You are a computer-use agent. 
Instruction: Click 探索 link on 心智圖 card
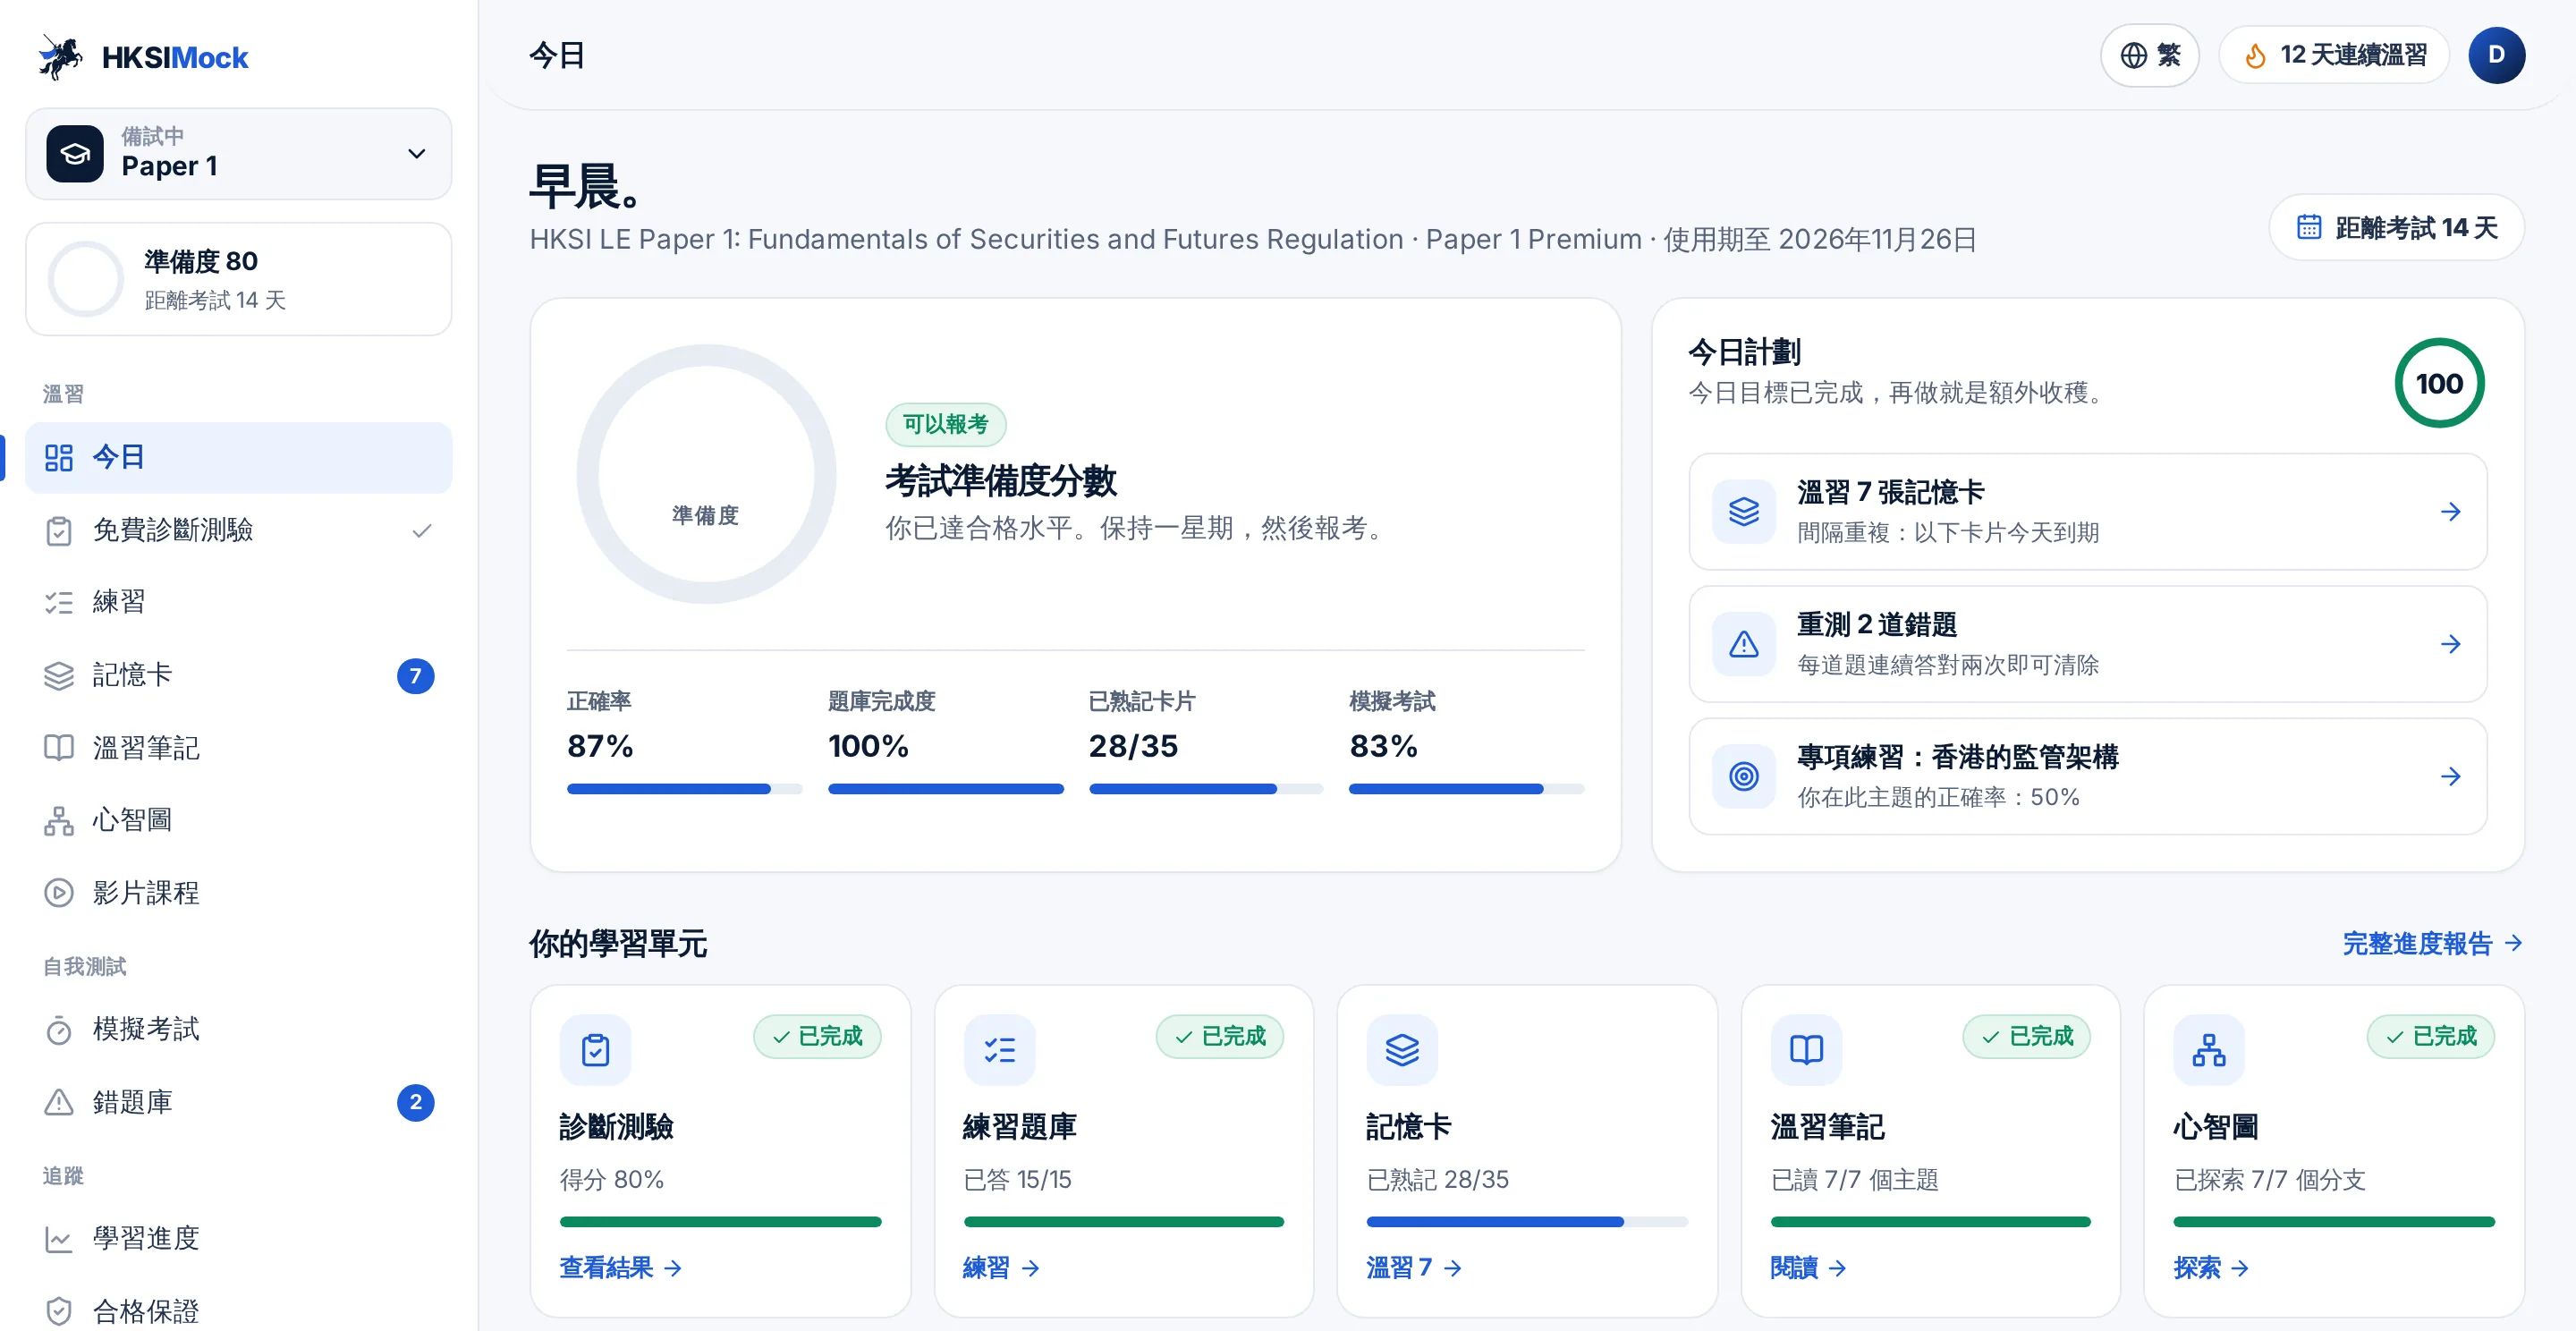coord(2211,1268)
